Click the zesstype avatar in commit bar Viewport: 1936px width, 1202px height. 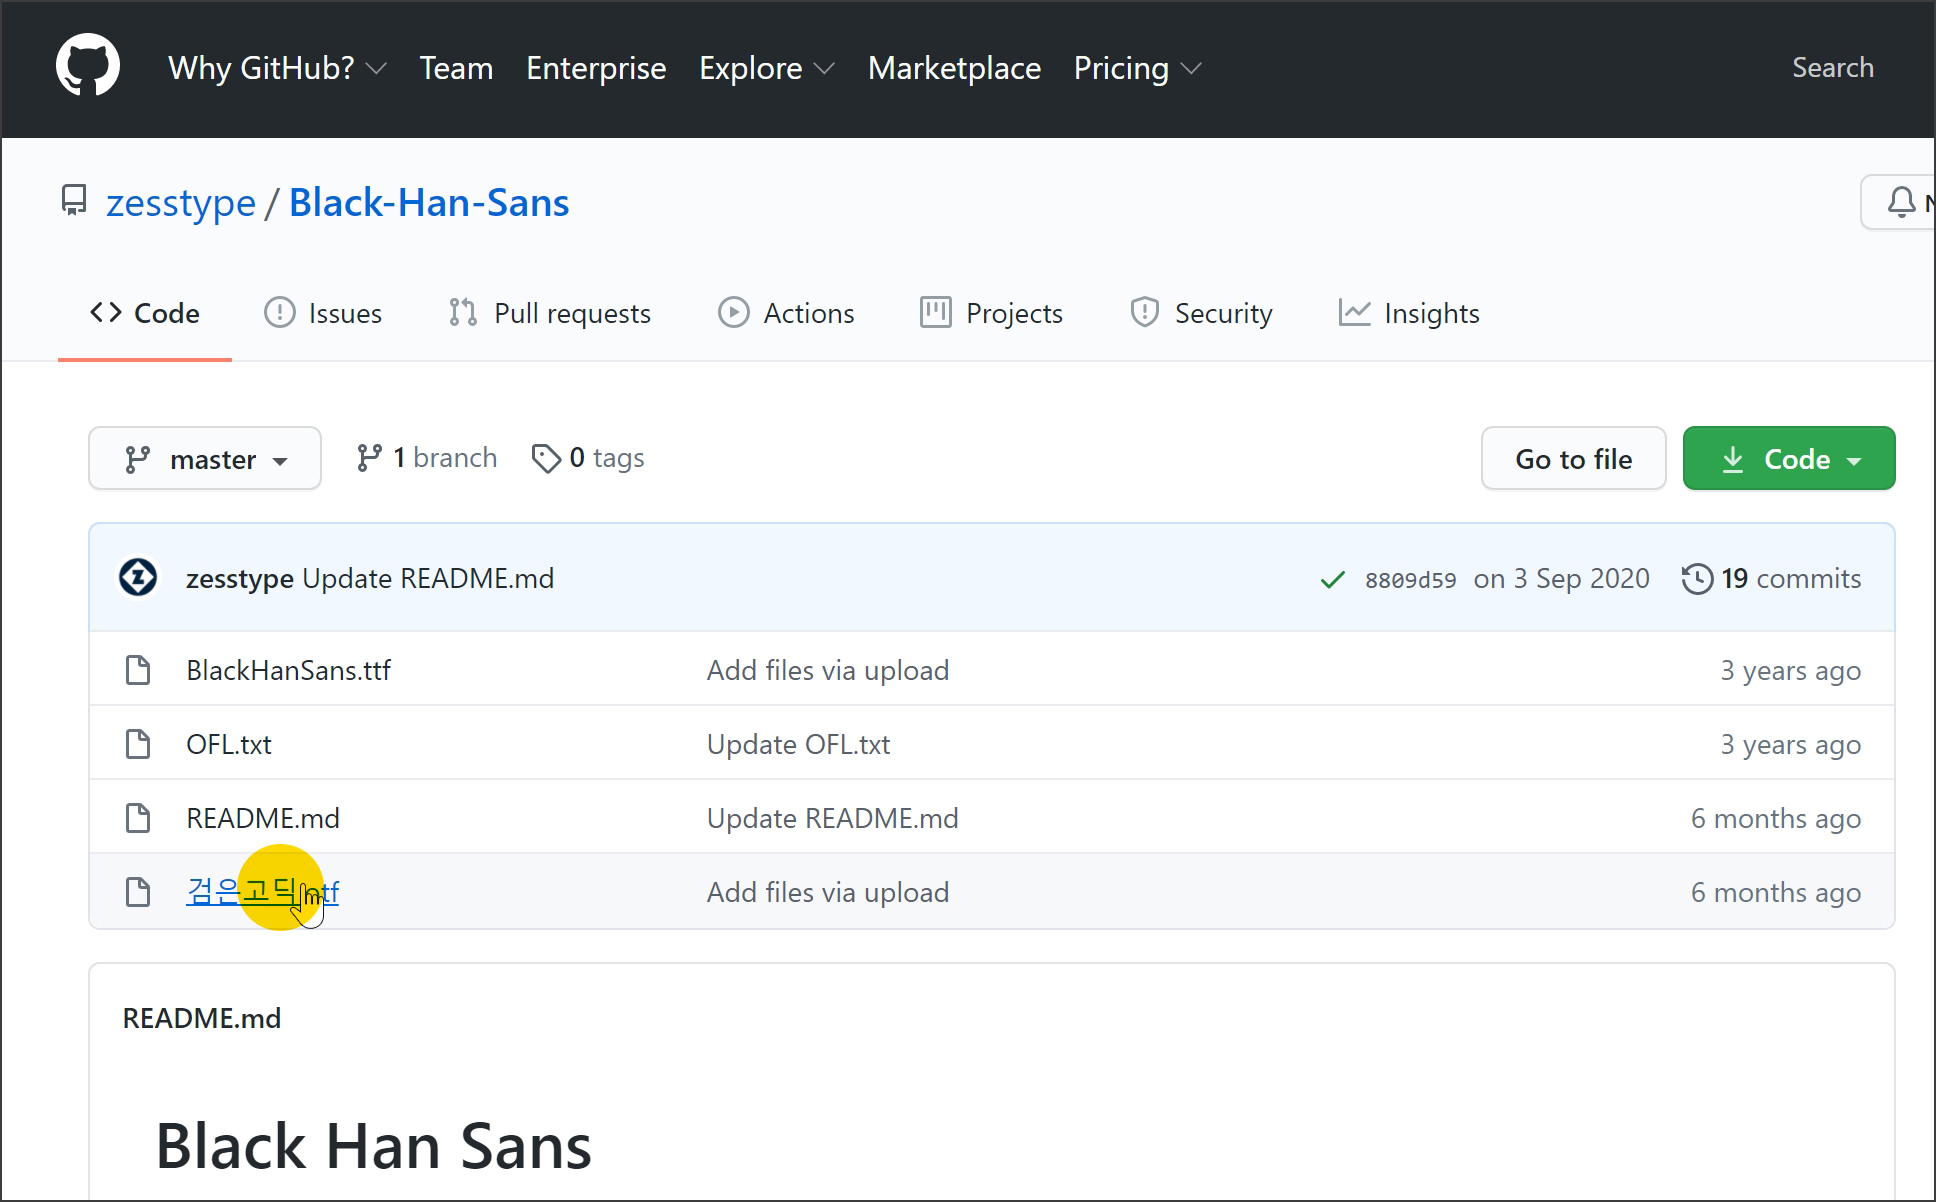[x=138, y=577]
